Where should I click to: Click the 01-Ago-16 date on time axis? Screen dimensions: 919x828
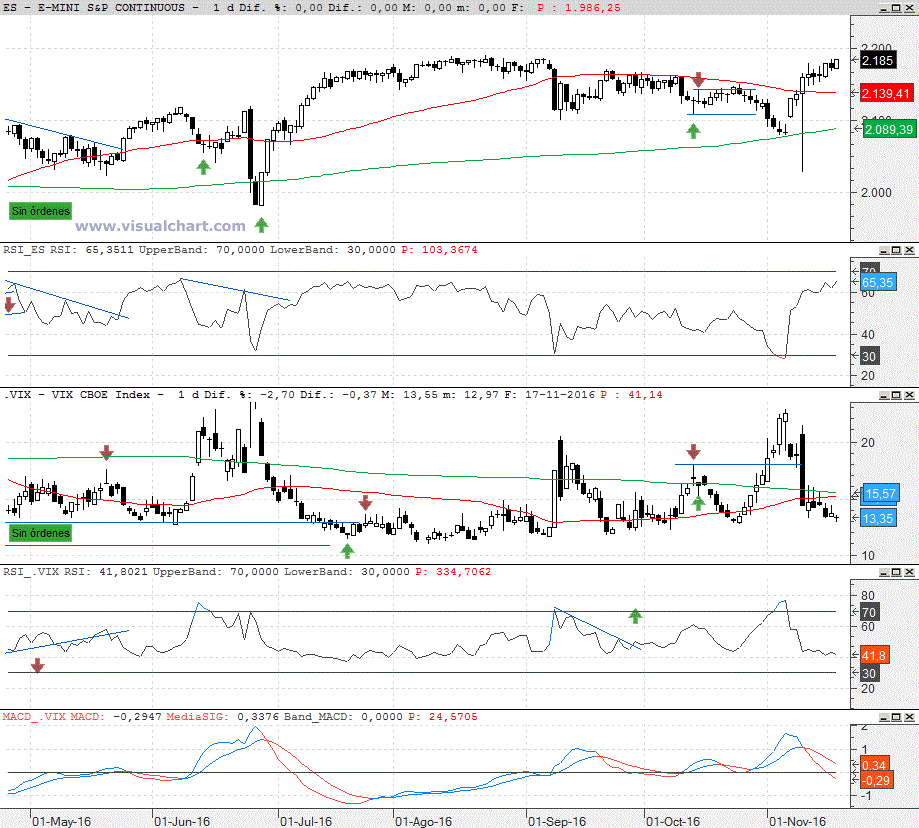pos(423,822)
